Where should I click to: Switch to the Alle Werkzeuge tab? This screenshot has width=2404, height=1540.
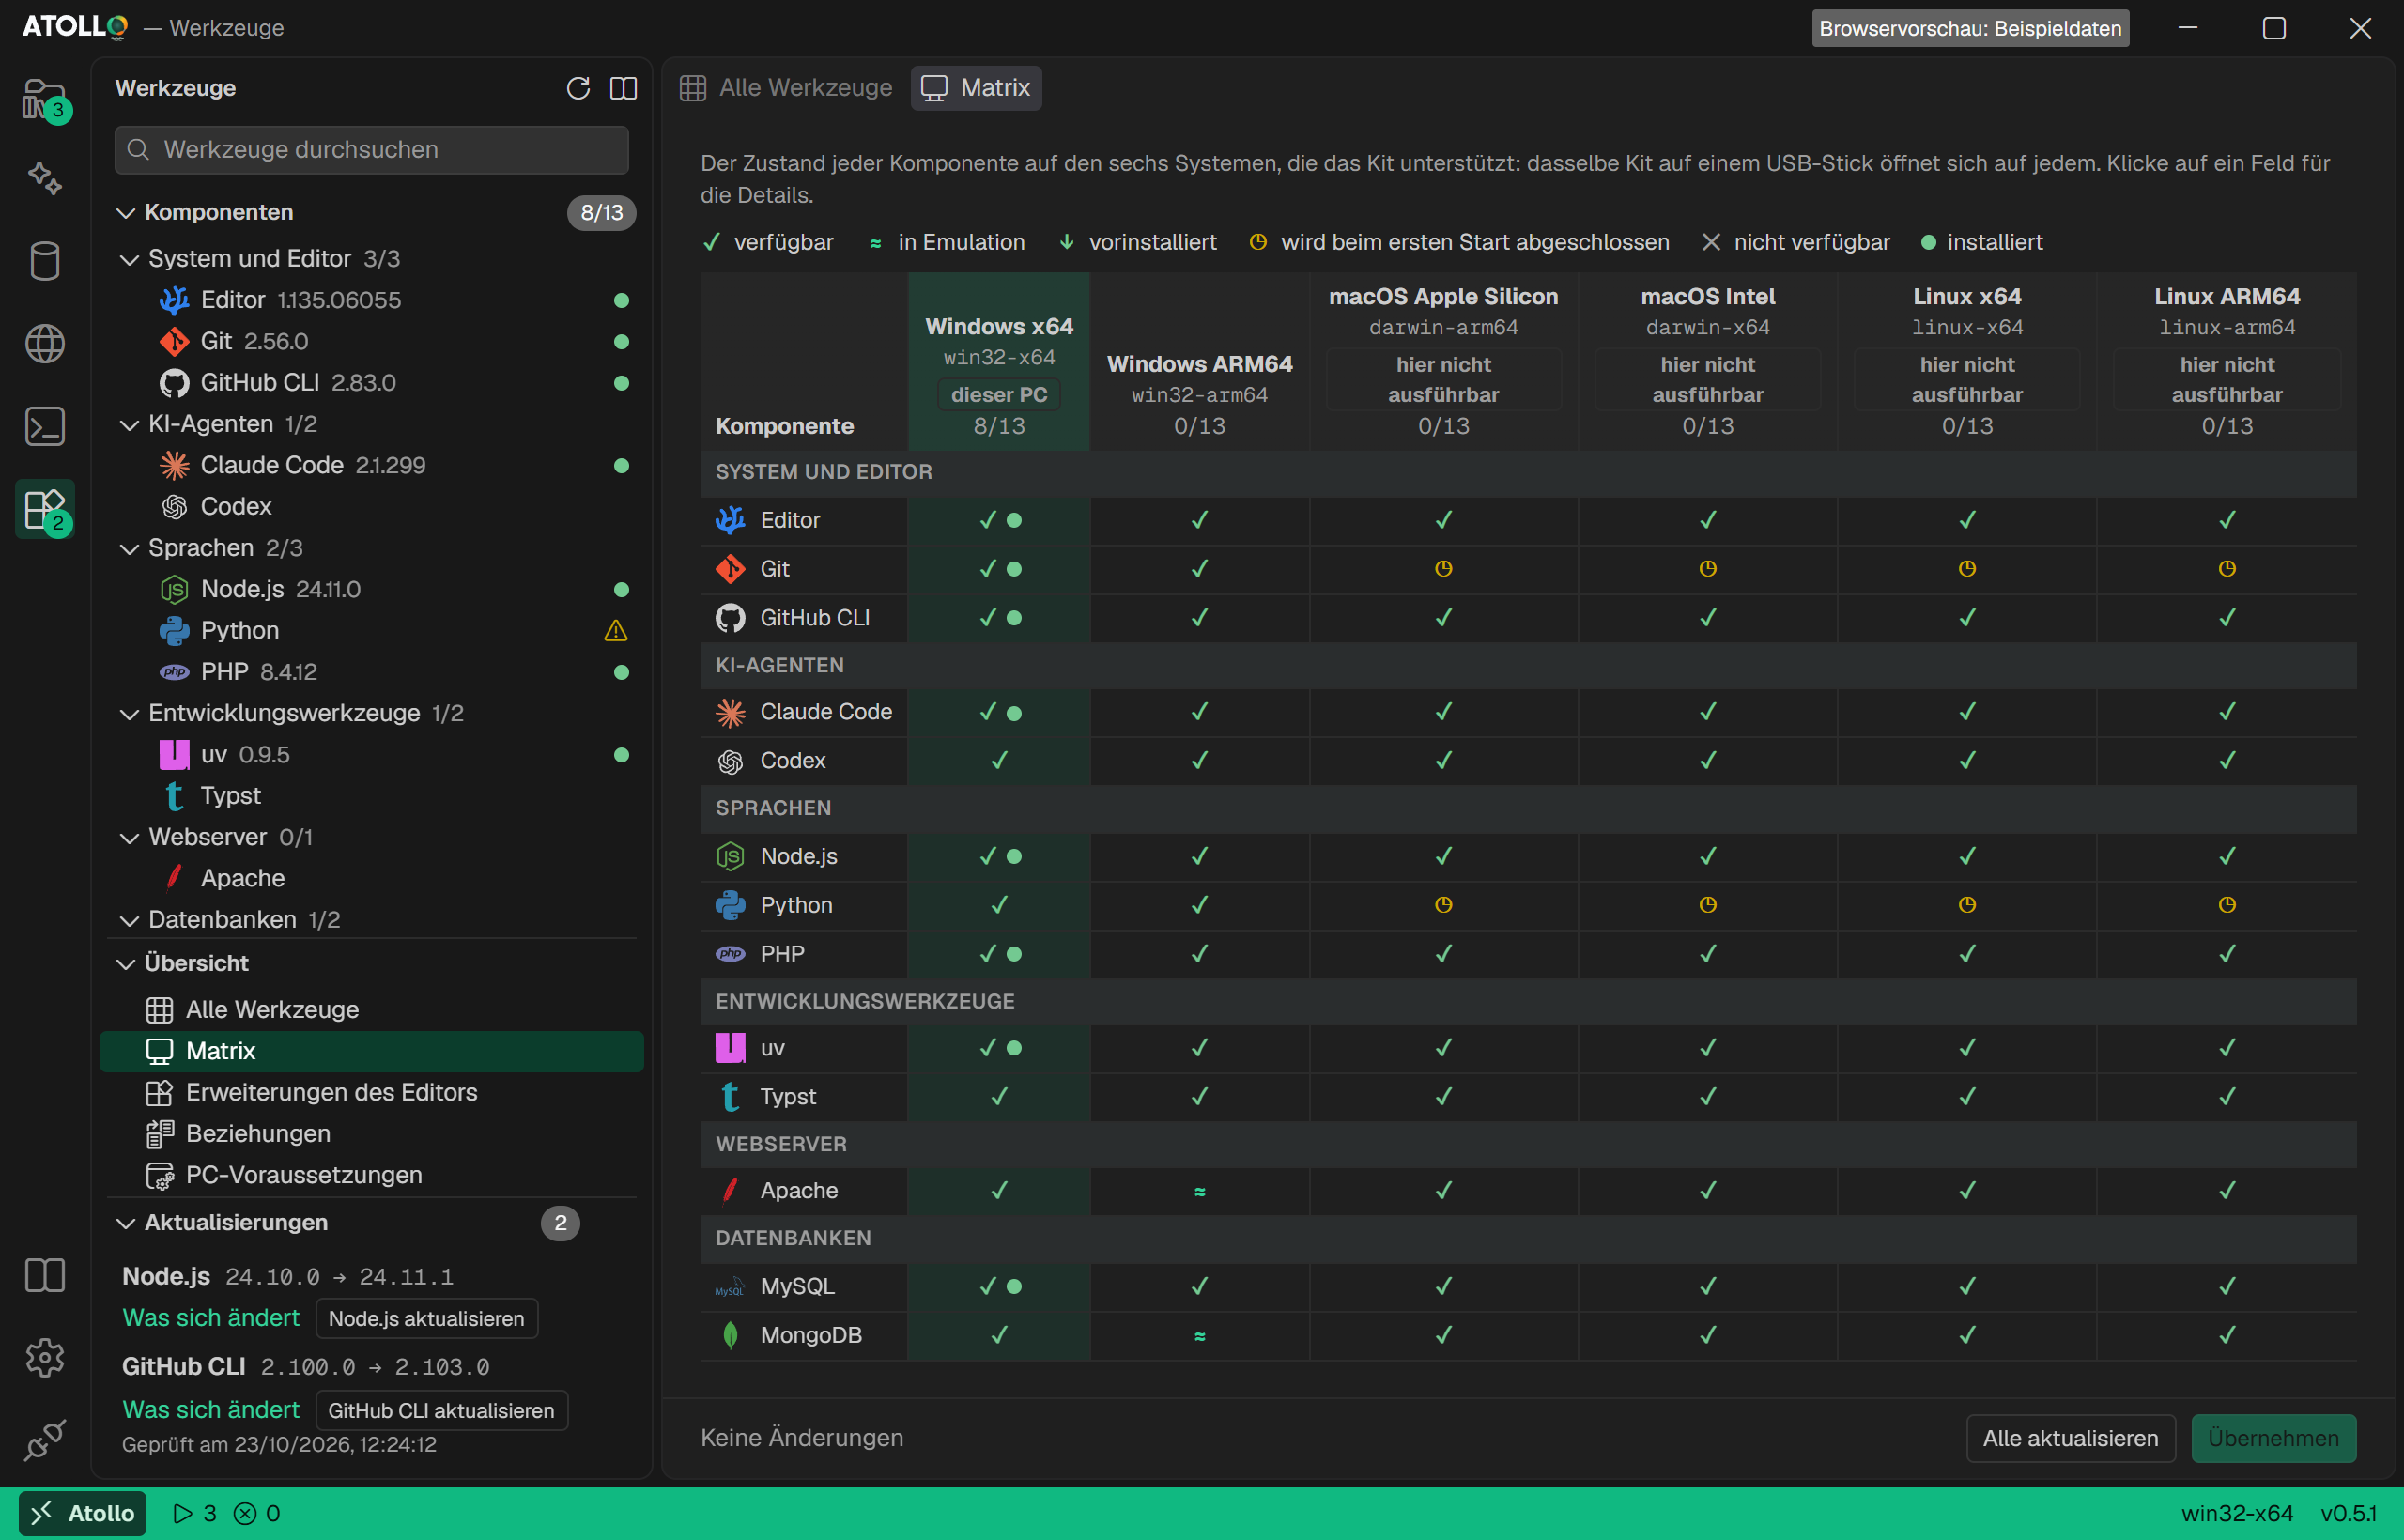pyautogui.click(x=786, y=88)
